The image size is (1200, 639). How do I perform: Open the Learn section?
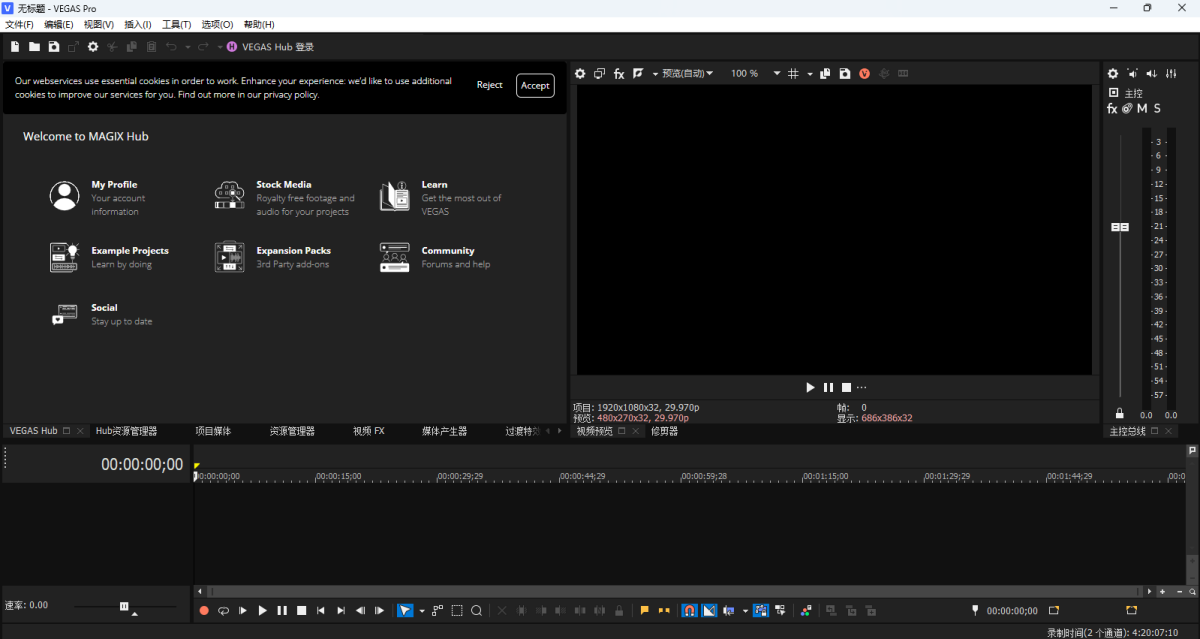click(x=440, y=197)
